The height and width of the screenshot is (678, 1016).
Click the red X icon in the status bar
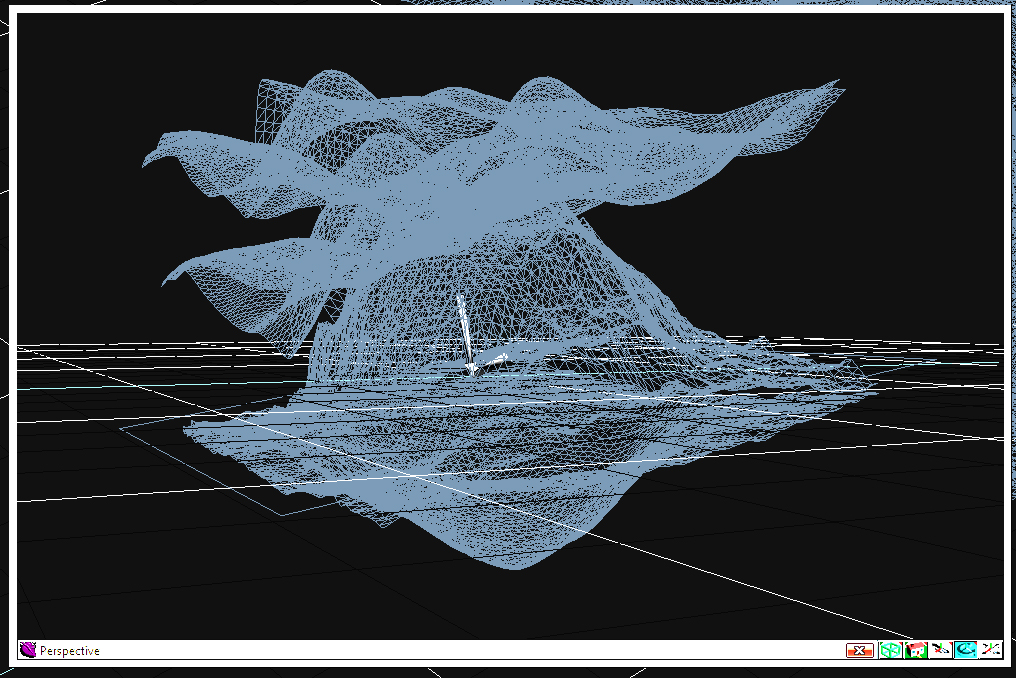click(860, 649)
